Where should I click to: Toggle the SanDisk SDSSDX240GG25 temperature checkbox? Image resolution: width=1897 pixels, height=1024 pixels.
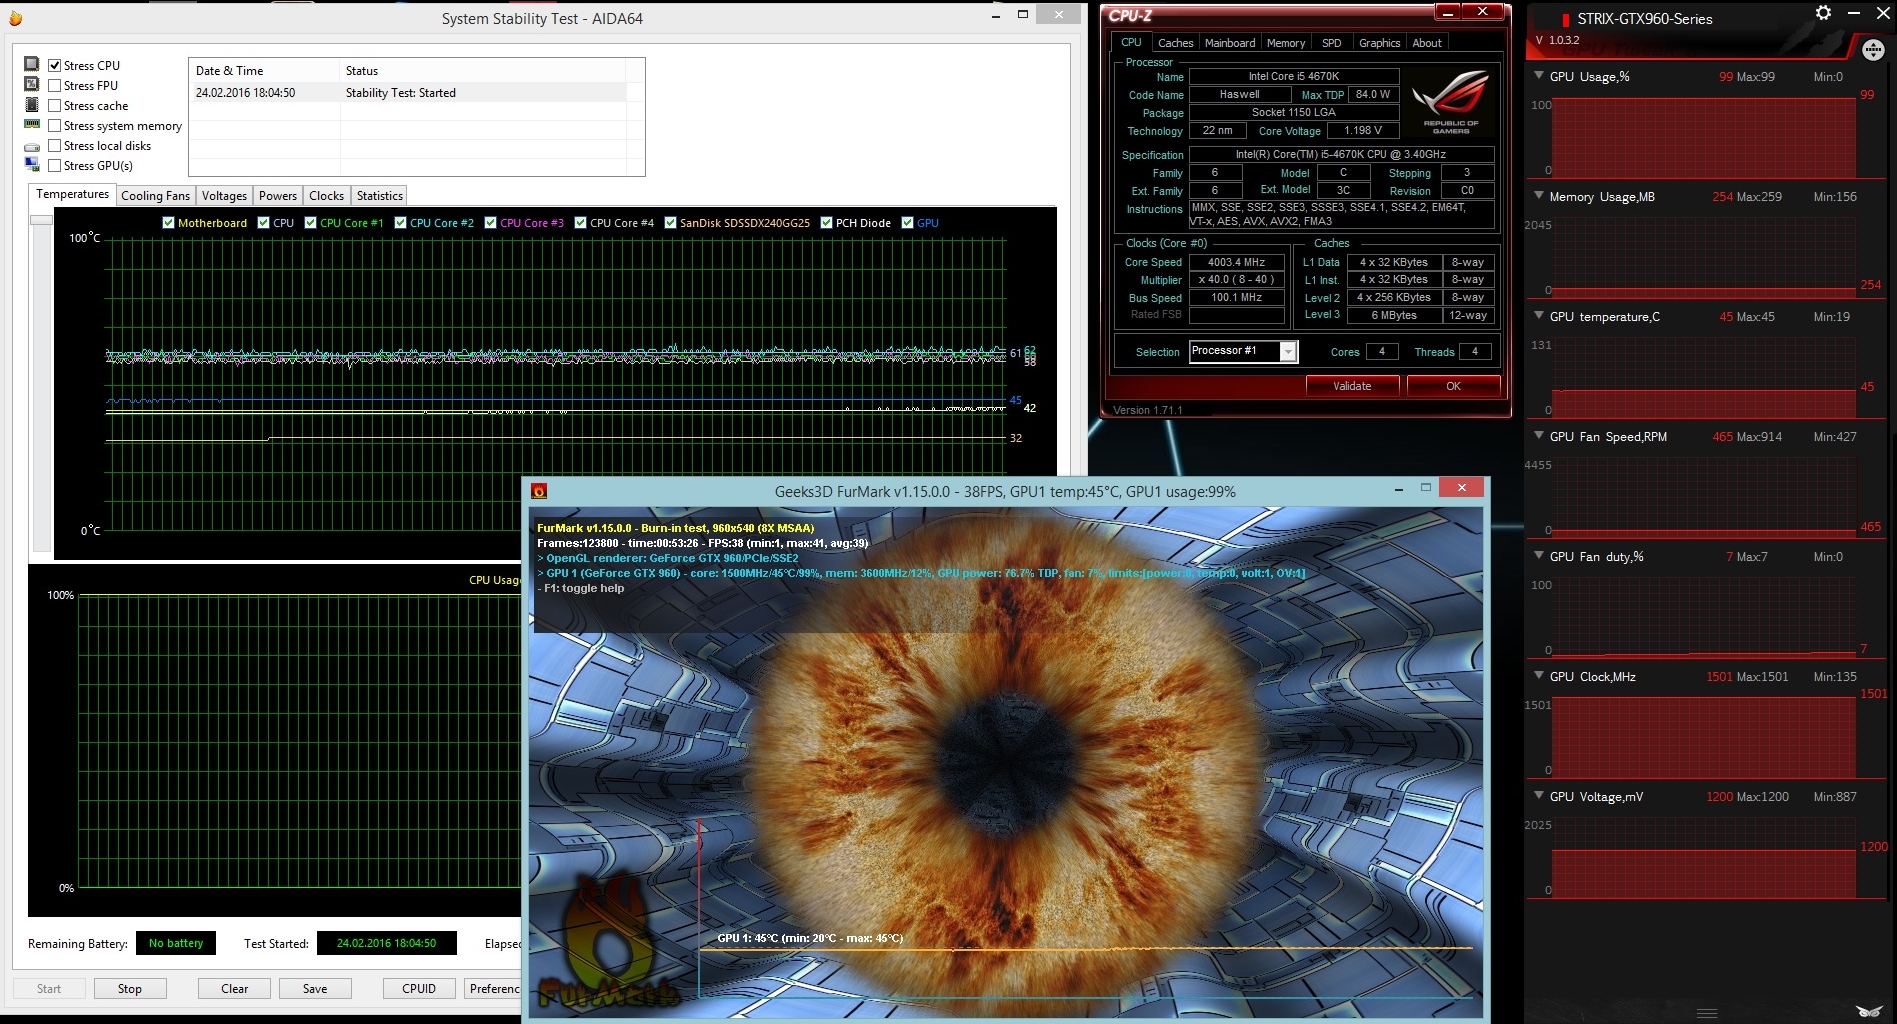(x=671, y=223)
